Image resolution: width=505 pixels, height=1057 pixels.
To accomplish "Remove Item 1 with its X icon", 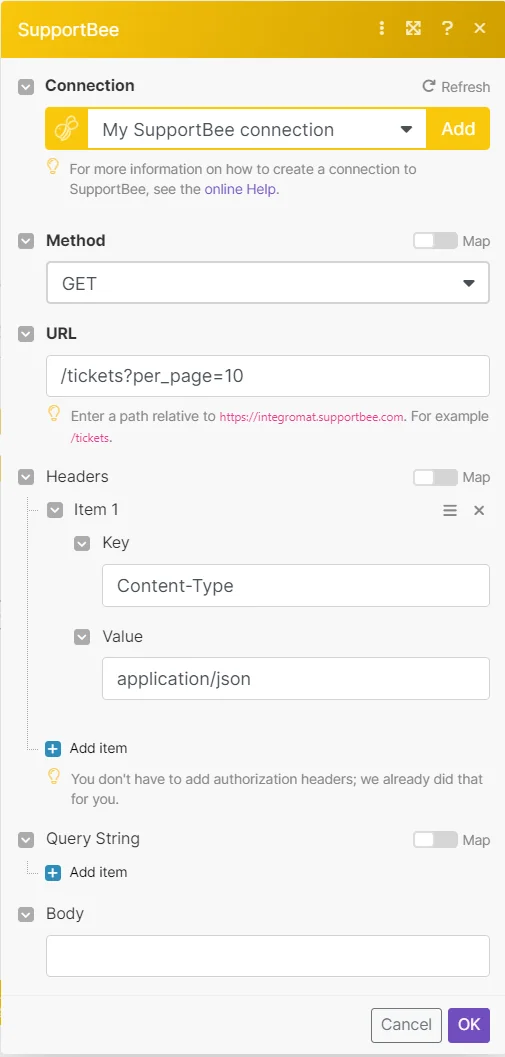I will pos(479,510).
